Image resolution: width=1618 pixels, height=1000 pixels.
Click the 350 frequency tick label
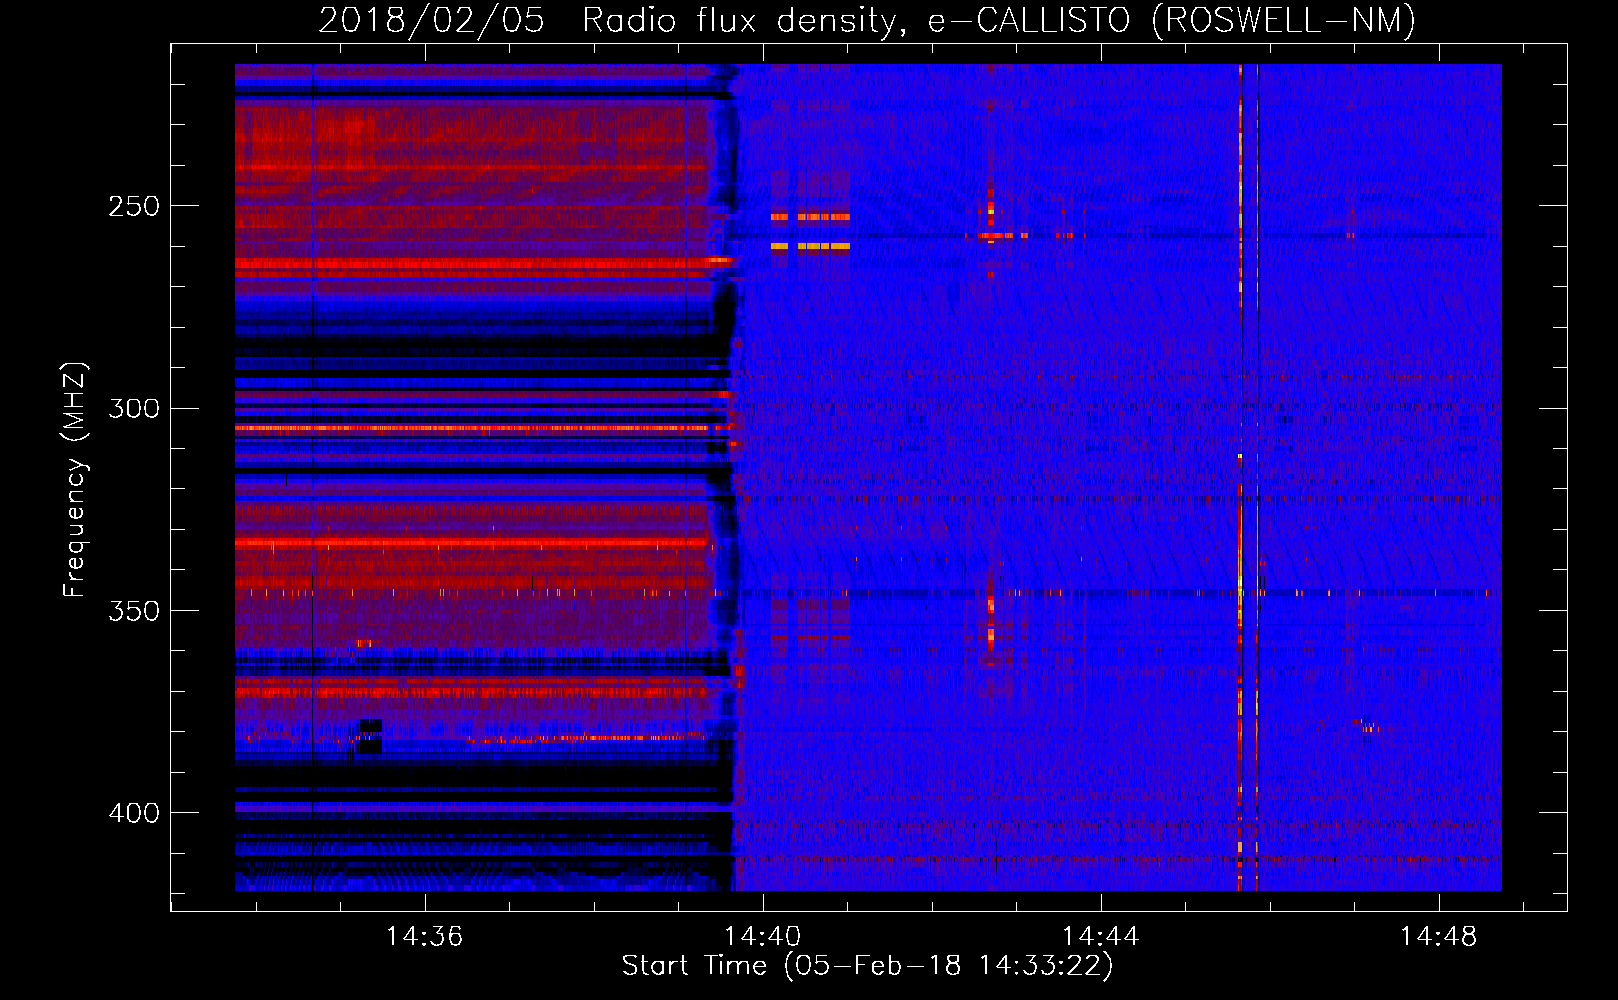point(134,611)
